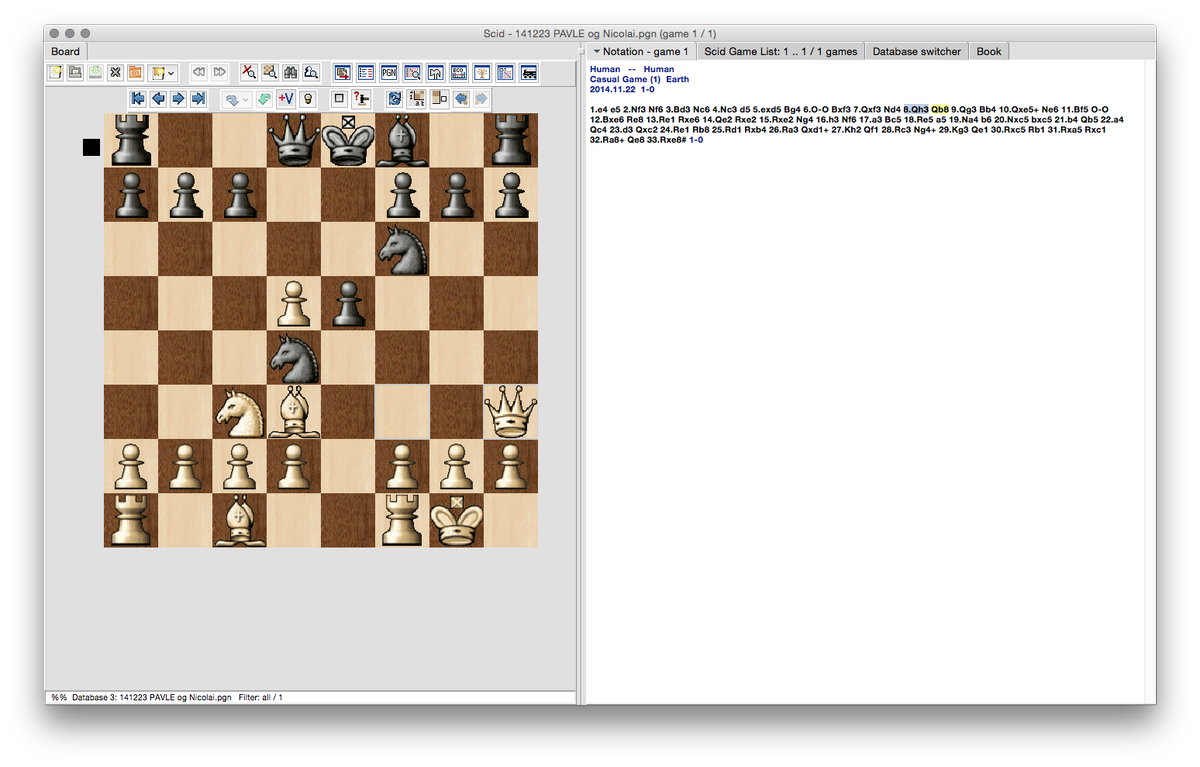Screen dimensions: 1200x767
Task: Close the current database (X icon)
Action: coord(115,72)
